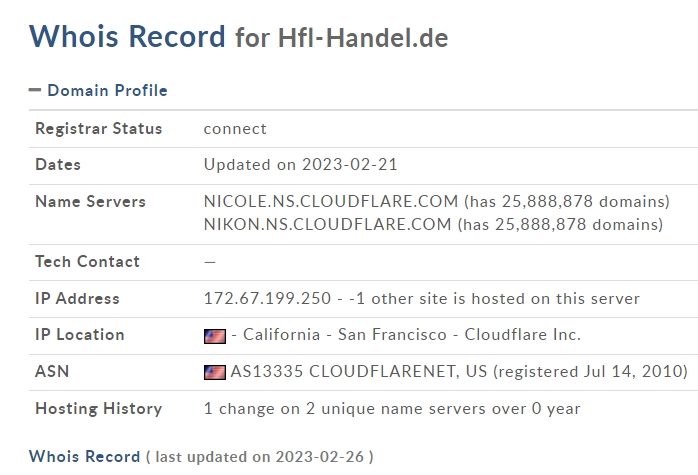698x475 pixels.
Task: Click the 'Registrar Status' row label
Action: pos(99,129)
